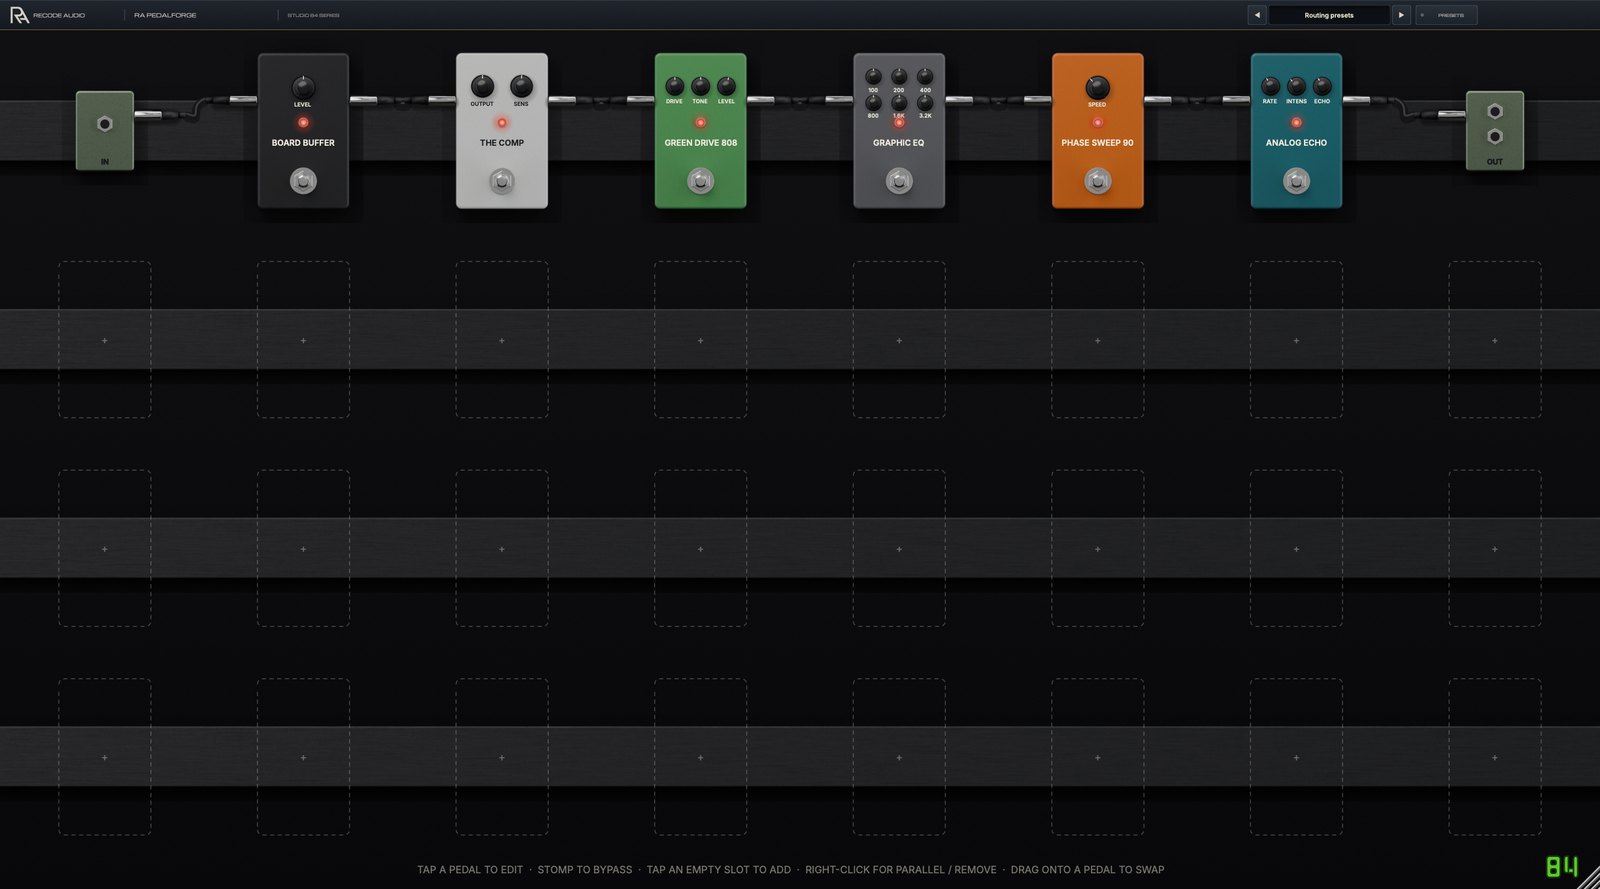
Task: Click the red LED on Green Drive 808
Action: (x=700, y=122)
